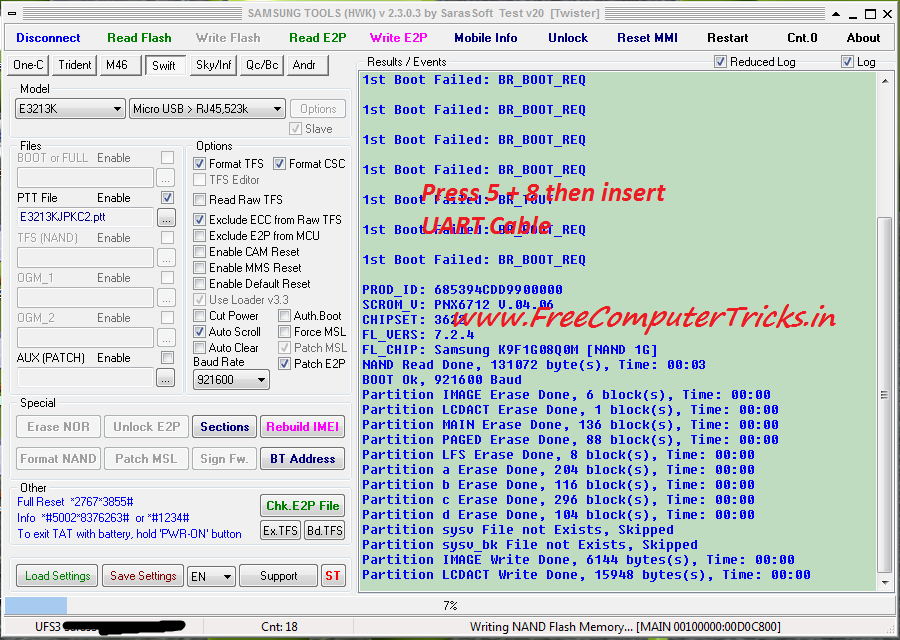Toggle Reduced Log checkbox
900x640 pixels.
(x=720, y=62)
